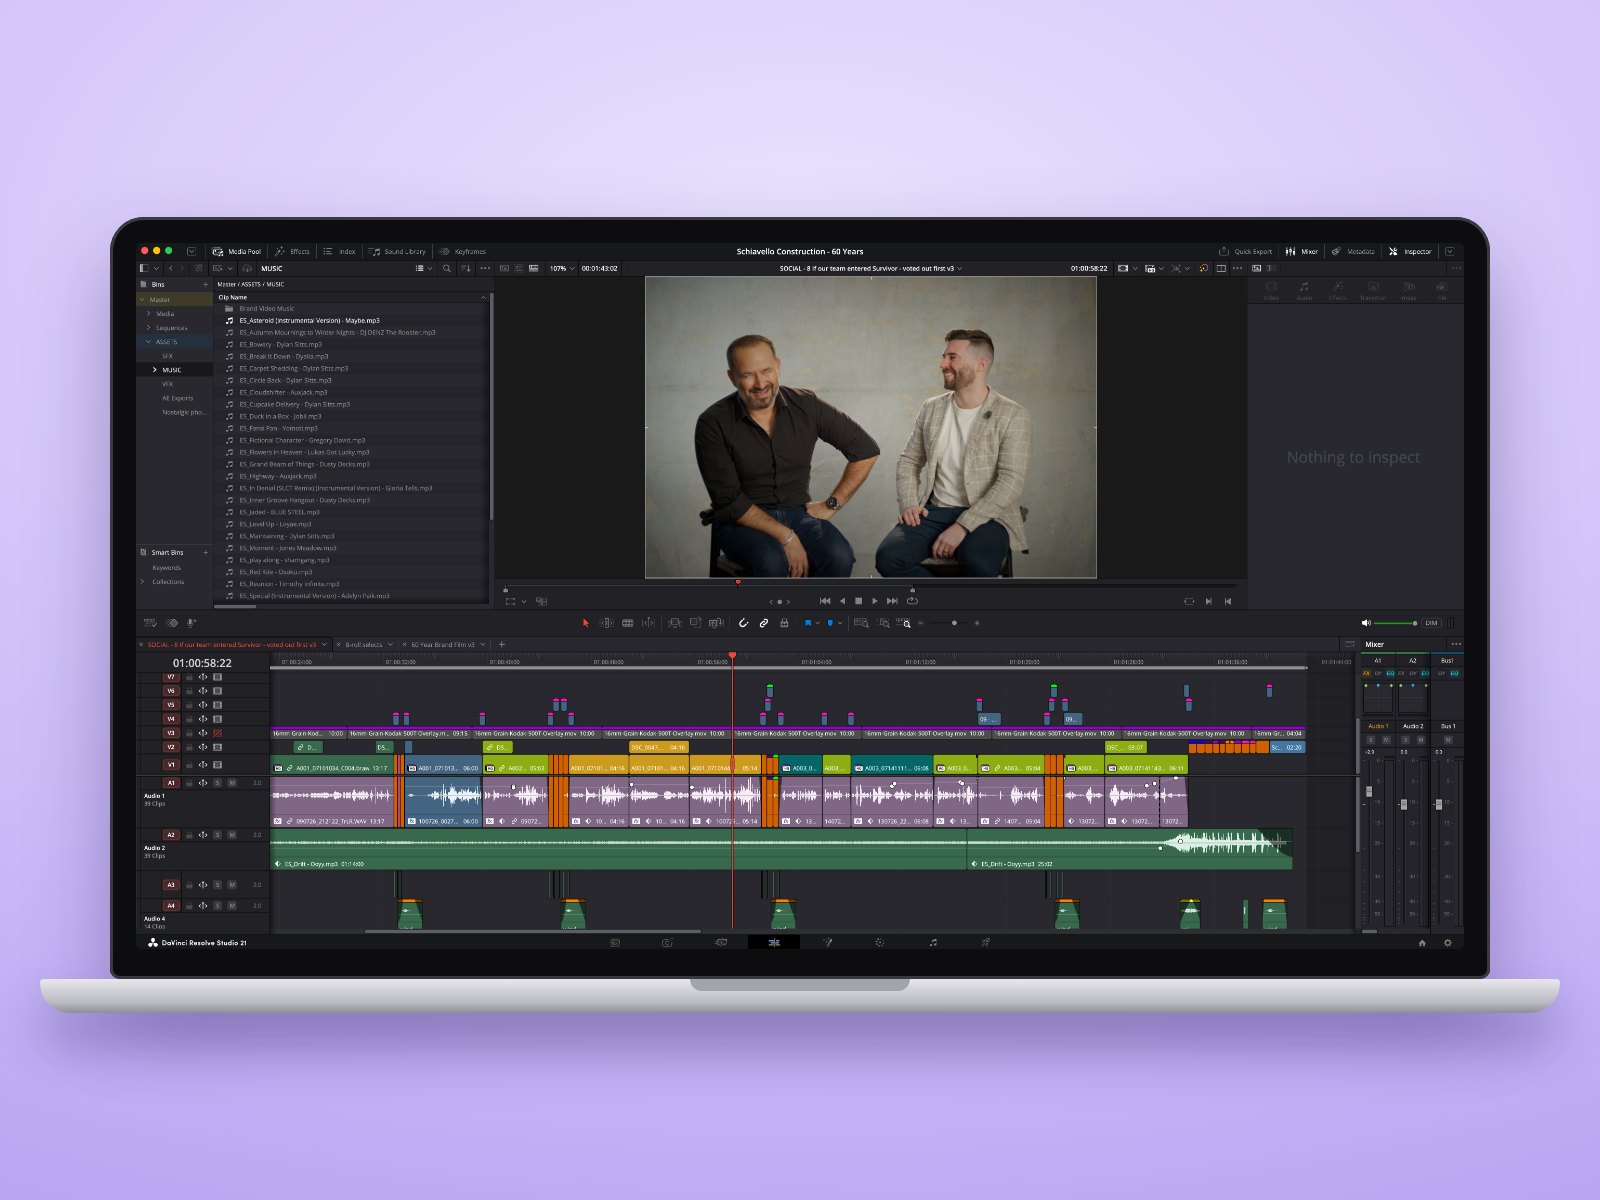
Task: Open the Deliver page rocket icon
Action: 986,942
